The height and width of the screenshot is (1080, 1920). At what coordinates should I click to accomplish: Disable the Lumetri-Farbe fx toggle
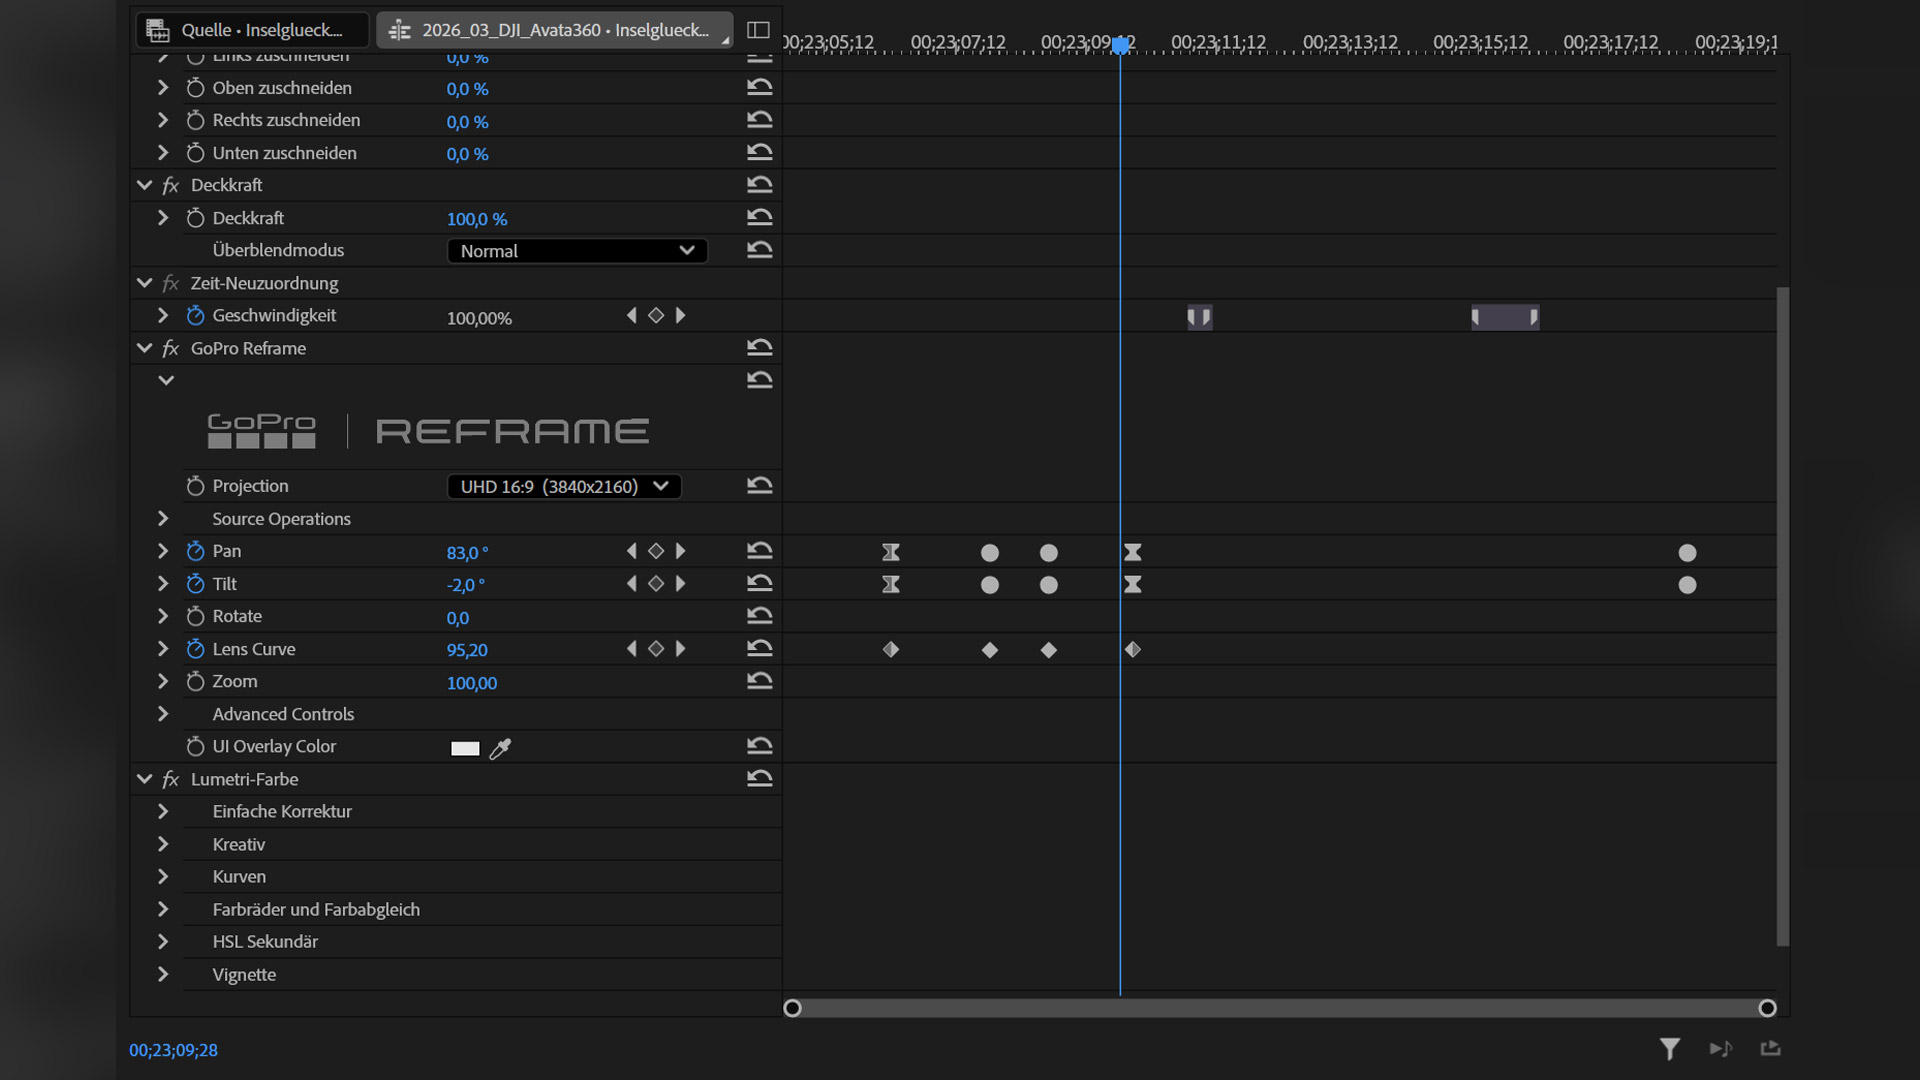click(x=171, y=779)
